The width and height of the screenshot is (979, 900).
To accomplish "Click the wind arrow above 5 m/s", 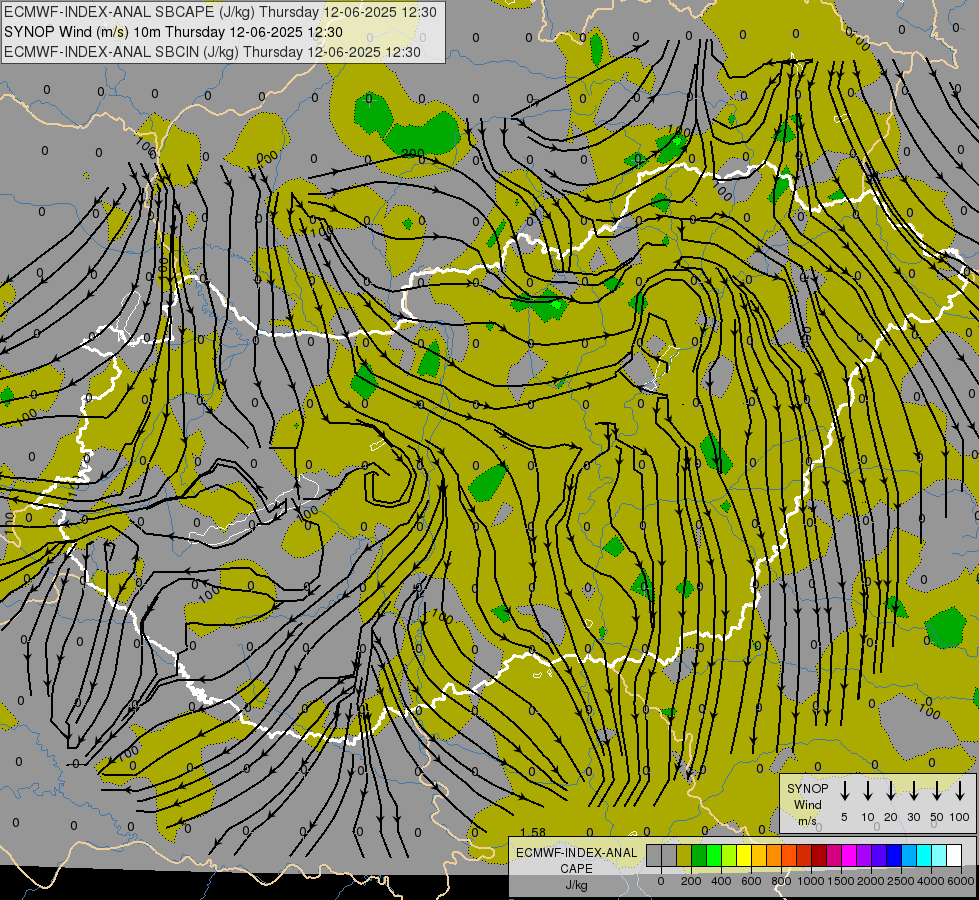I will [x=845, y=791].
